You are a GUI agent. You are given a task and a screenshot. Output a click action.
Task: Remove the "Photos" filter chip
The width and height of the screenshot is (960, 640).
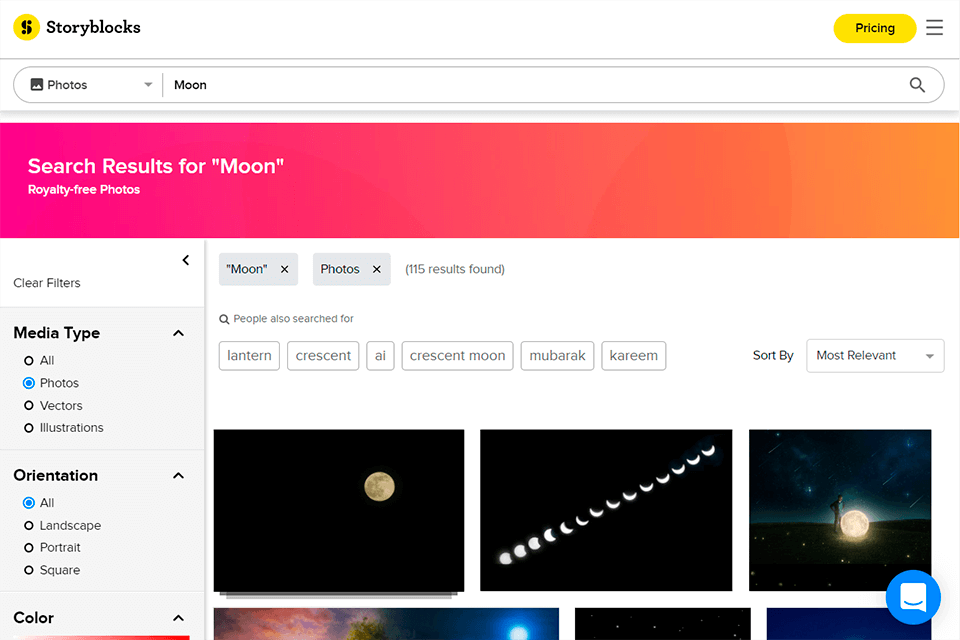pyautogui.click(x=377, y=269)
